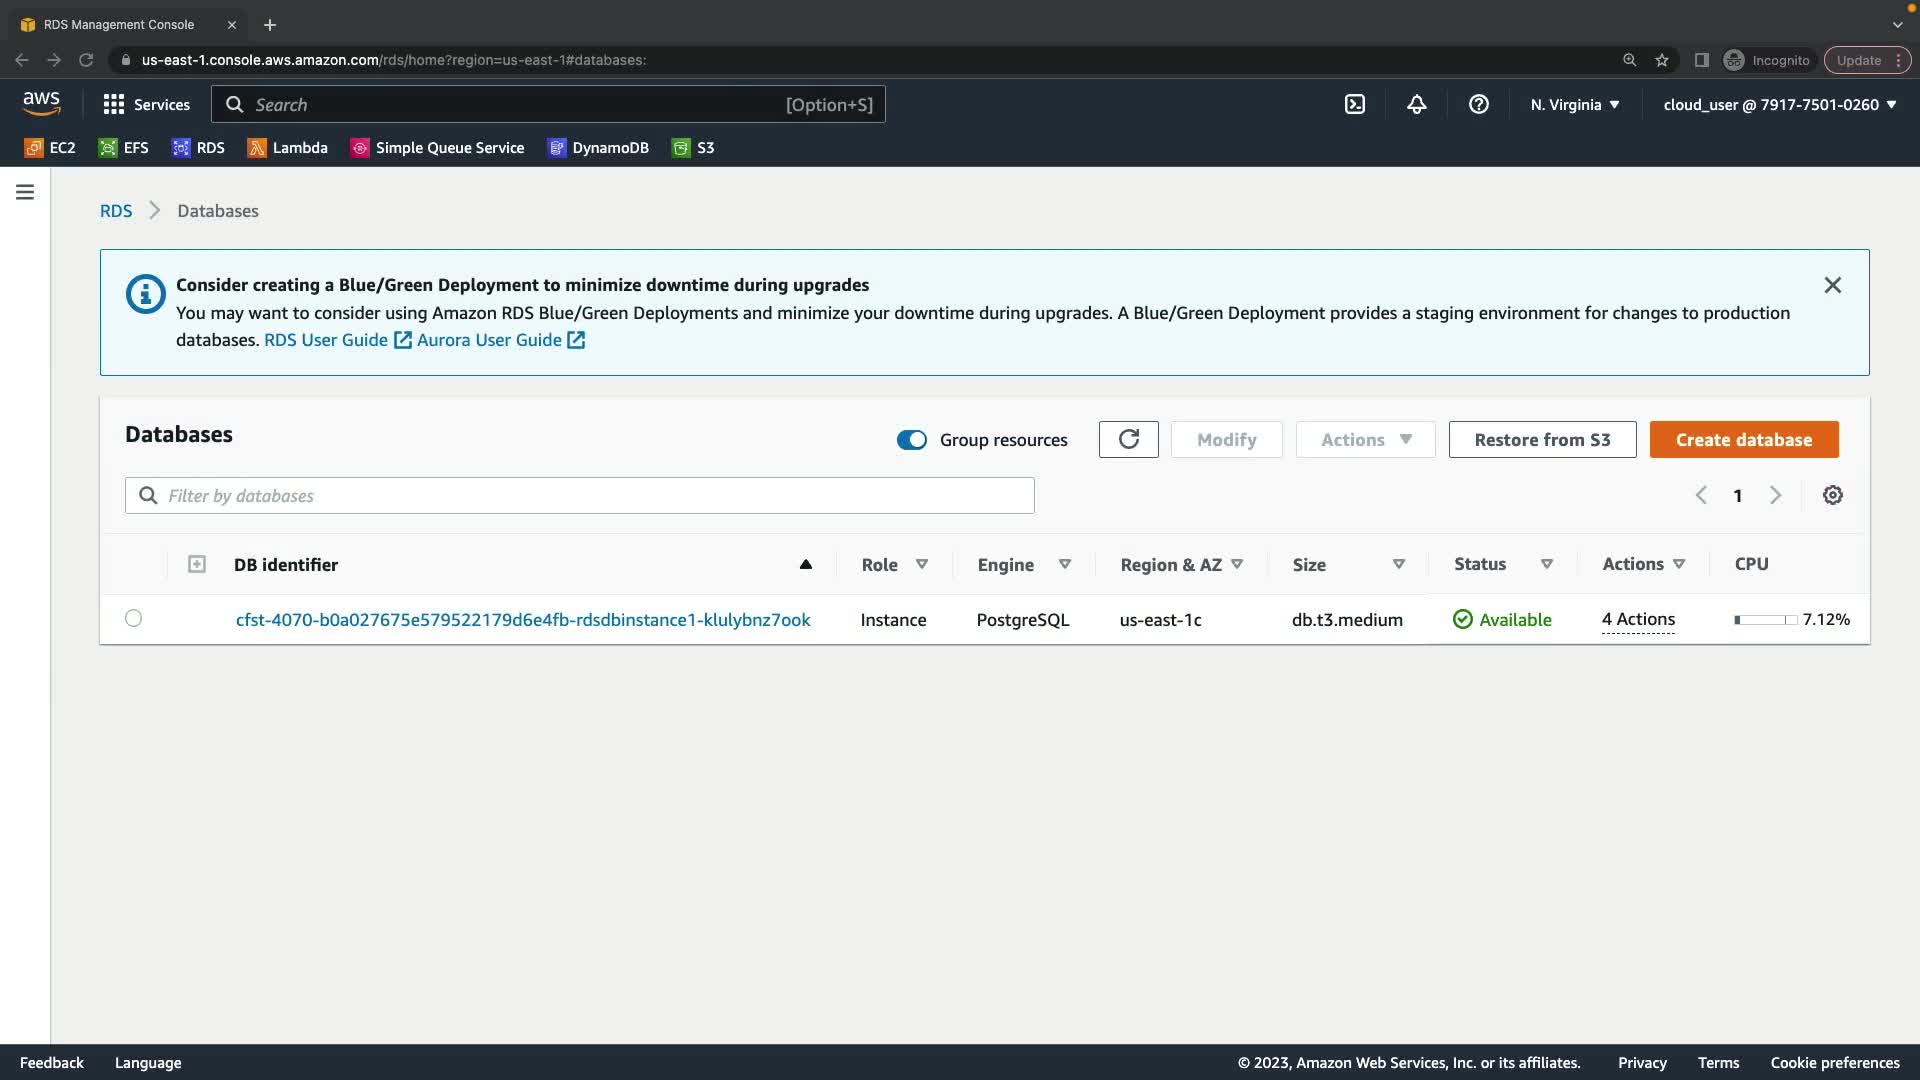This screenshot has width=1920, height=1080.
Task: Open AWS CloudShell icon in top bar
Action: pos(1354,104)
